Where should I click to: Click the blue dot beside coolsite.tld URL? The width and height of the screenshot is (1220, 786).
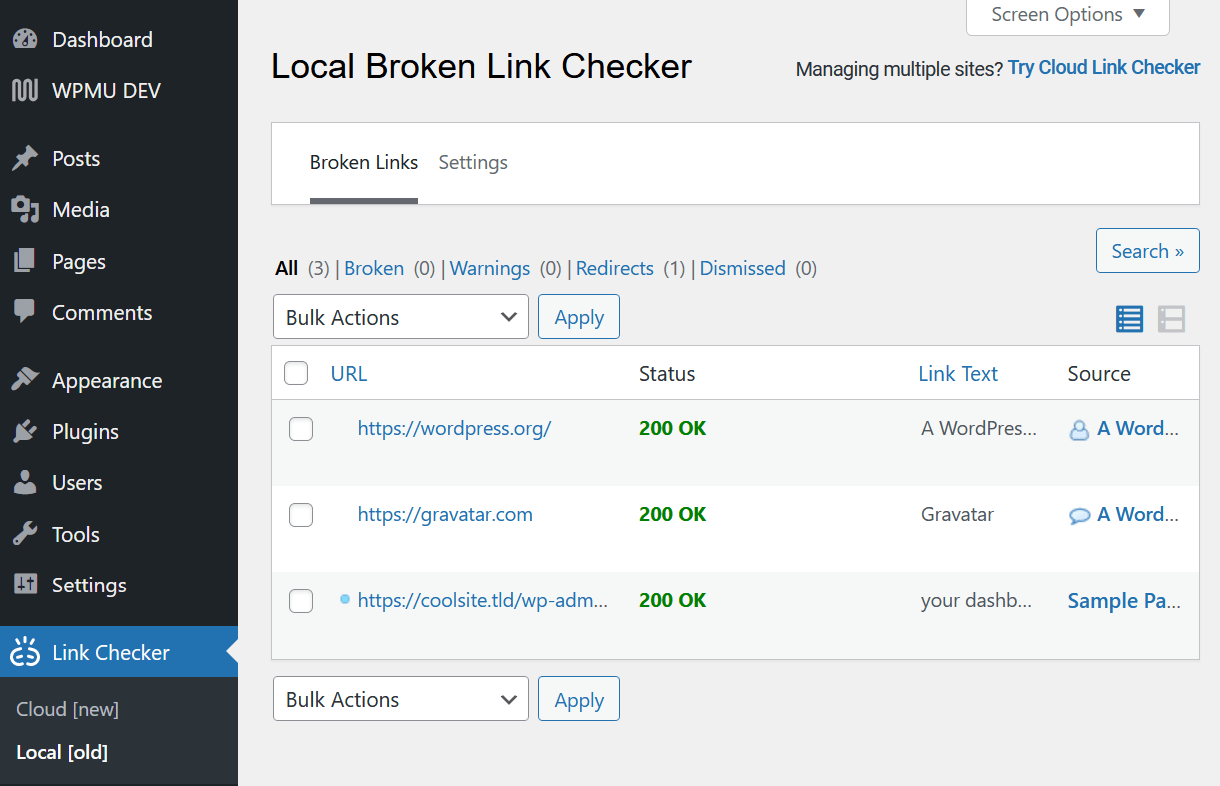pos(345,599)
